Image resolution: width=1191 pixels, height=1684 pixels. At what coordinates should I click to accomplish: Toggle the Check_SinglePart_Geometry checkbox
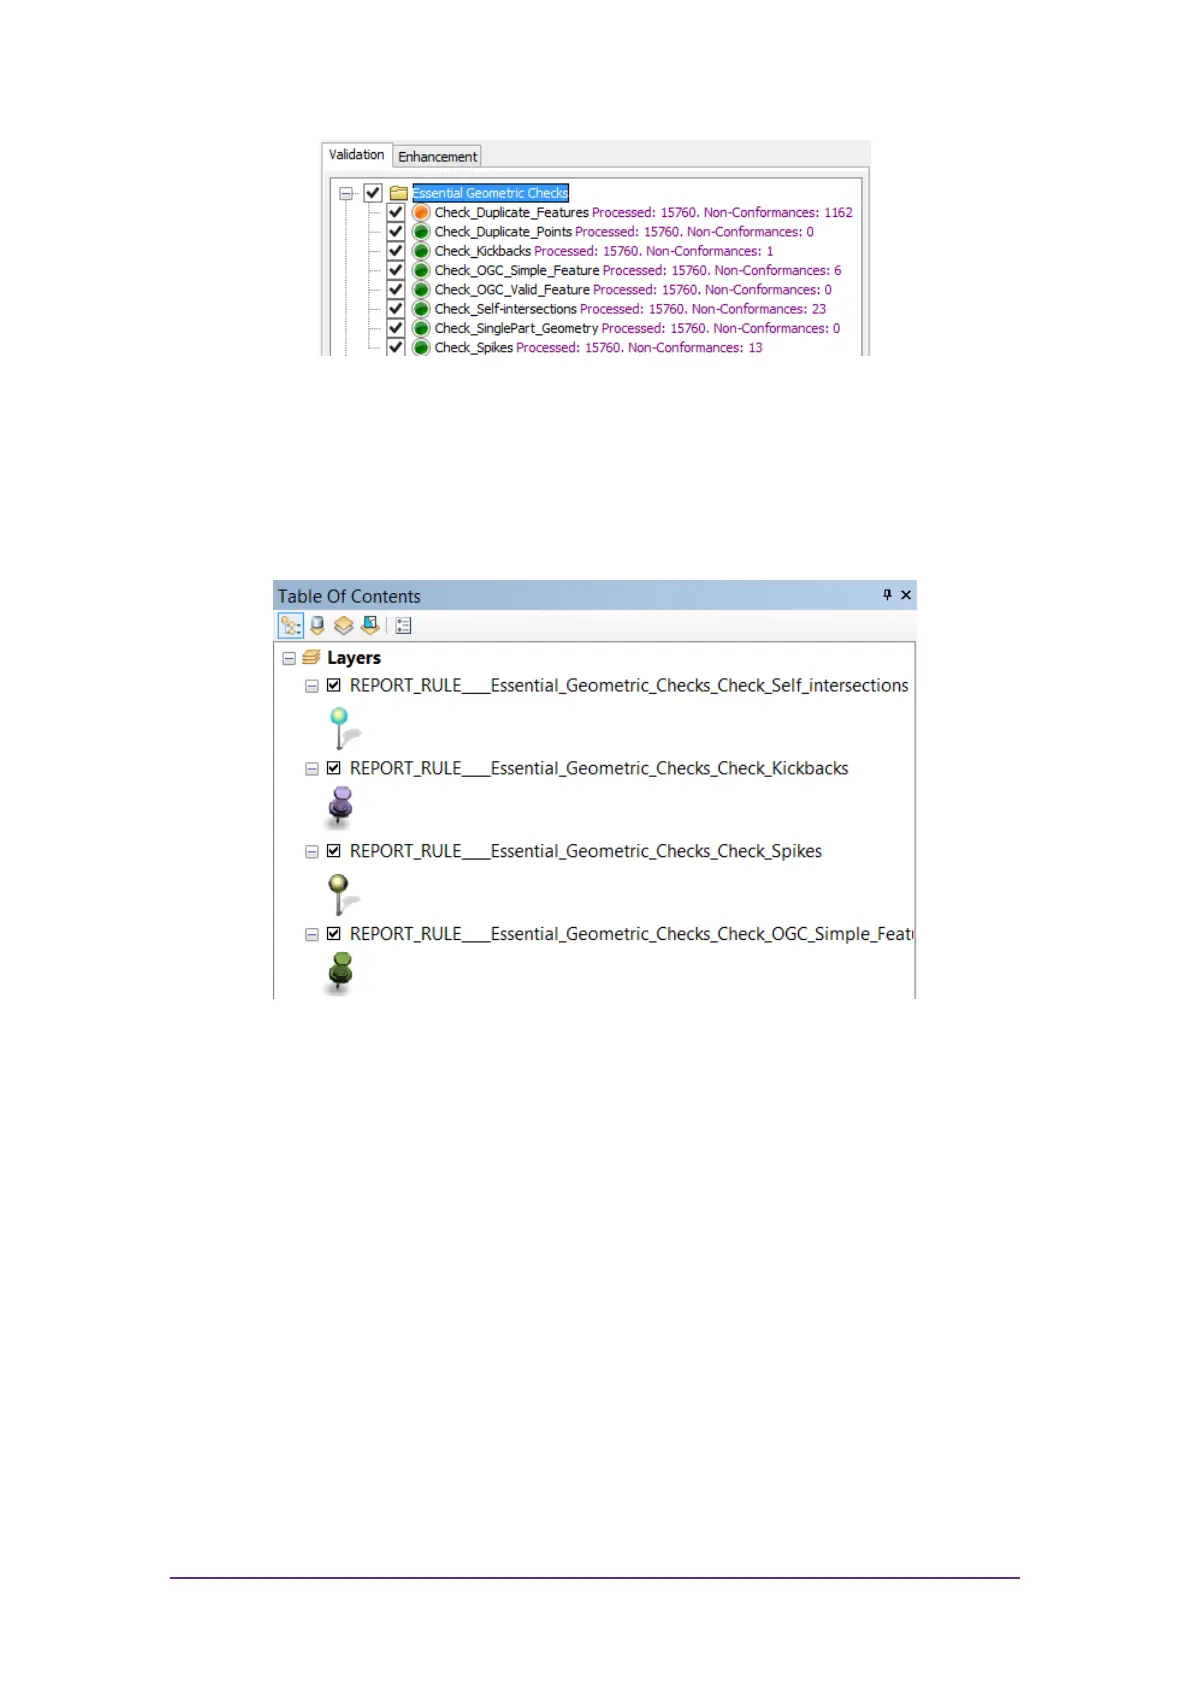(x=396, y=328)
